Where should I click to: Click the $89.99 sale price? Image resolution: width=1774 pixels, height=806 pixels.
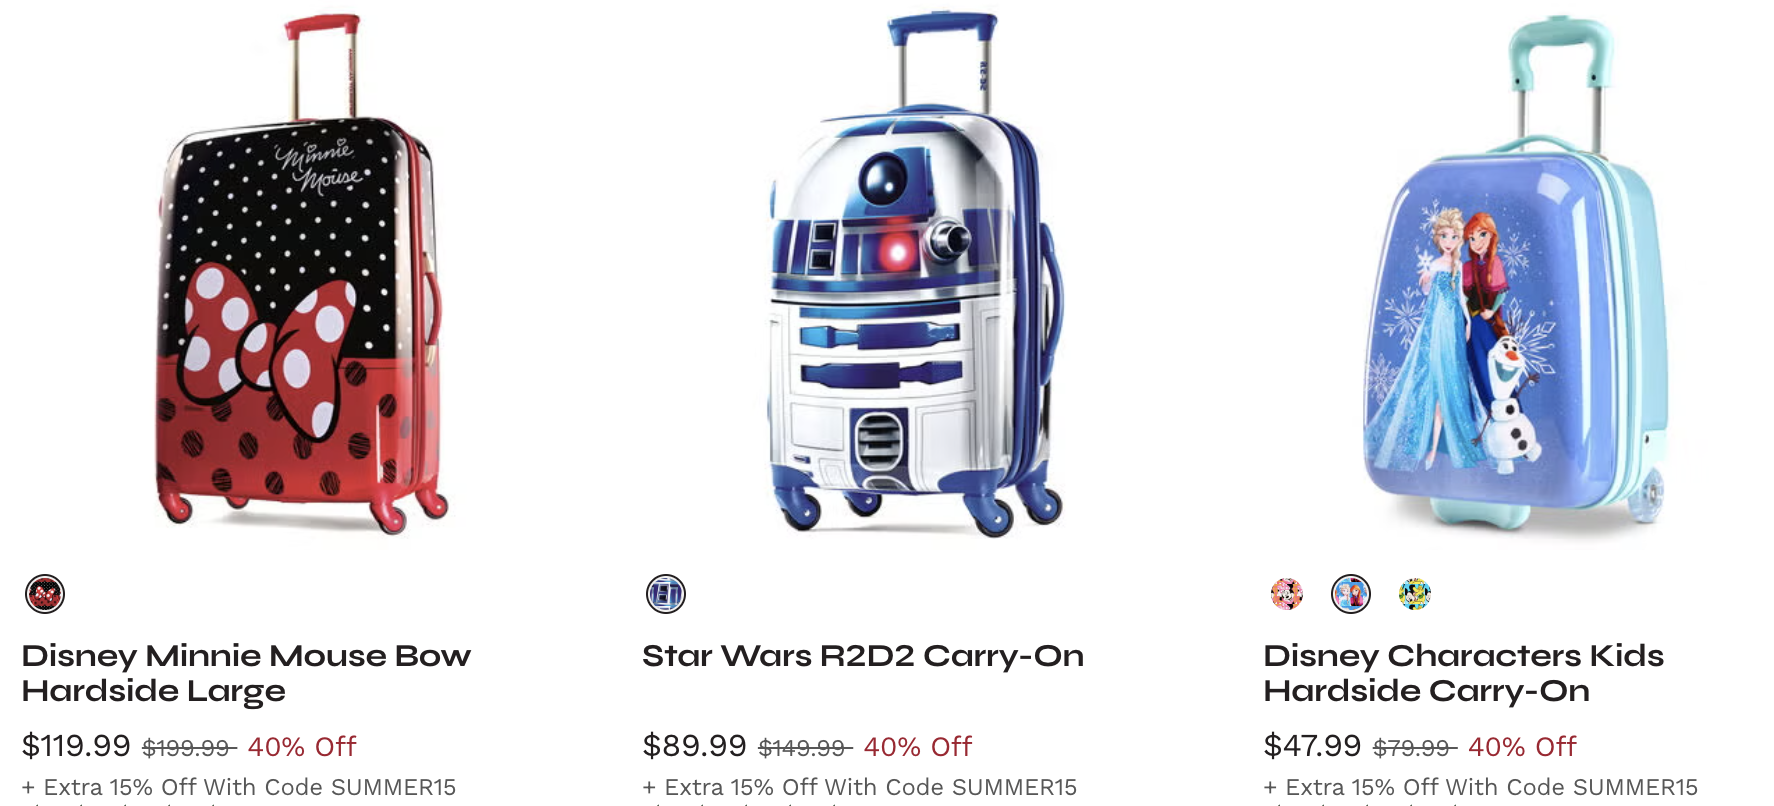tap(695, 746)
